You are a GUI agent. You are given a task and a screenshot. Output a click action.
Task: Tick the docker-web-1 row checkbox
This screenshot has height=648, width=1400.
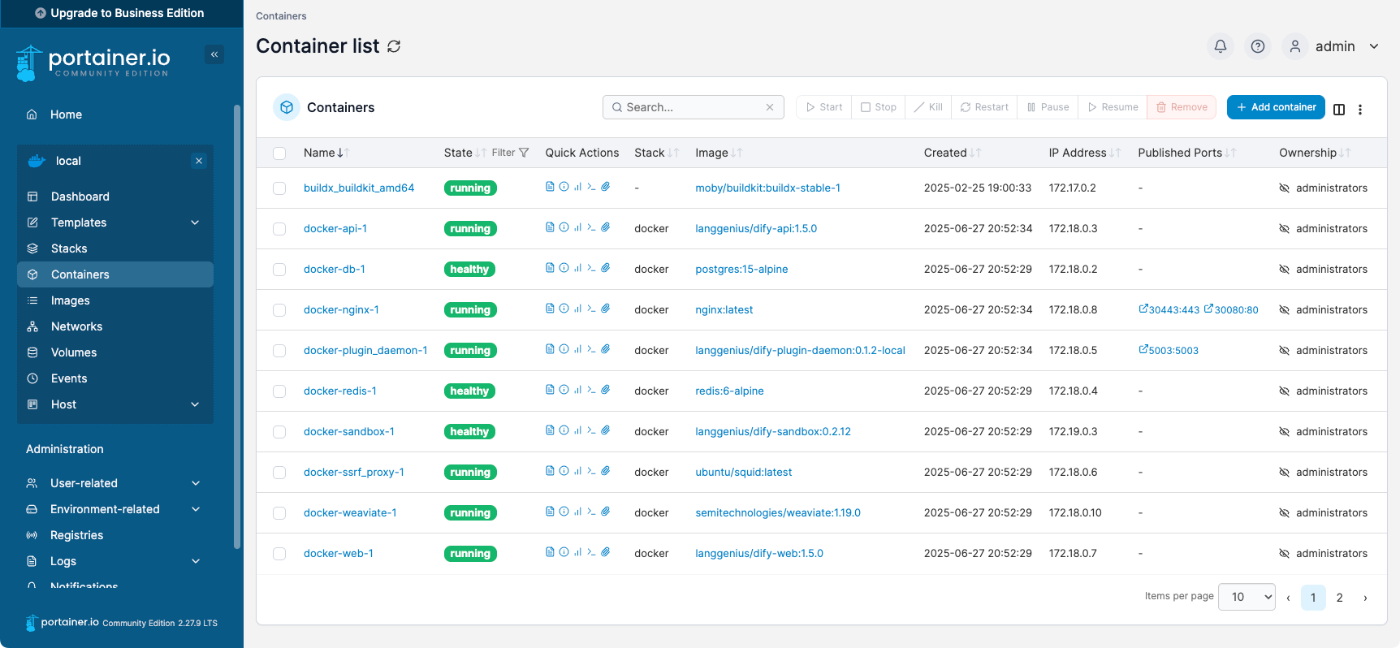pos(280,553)
